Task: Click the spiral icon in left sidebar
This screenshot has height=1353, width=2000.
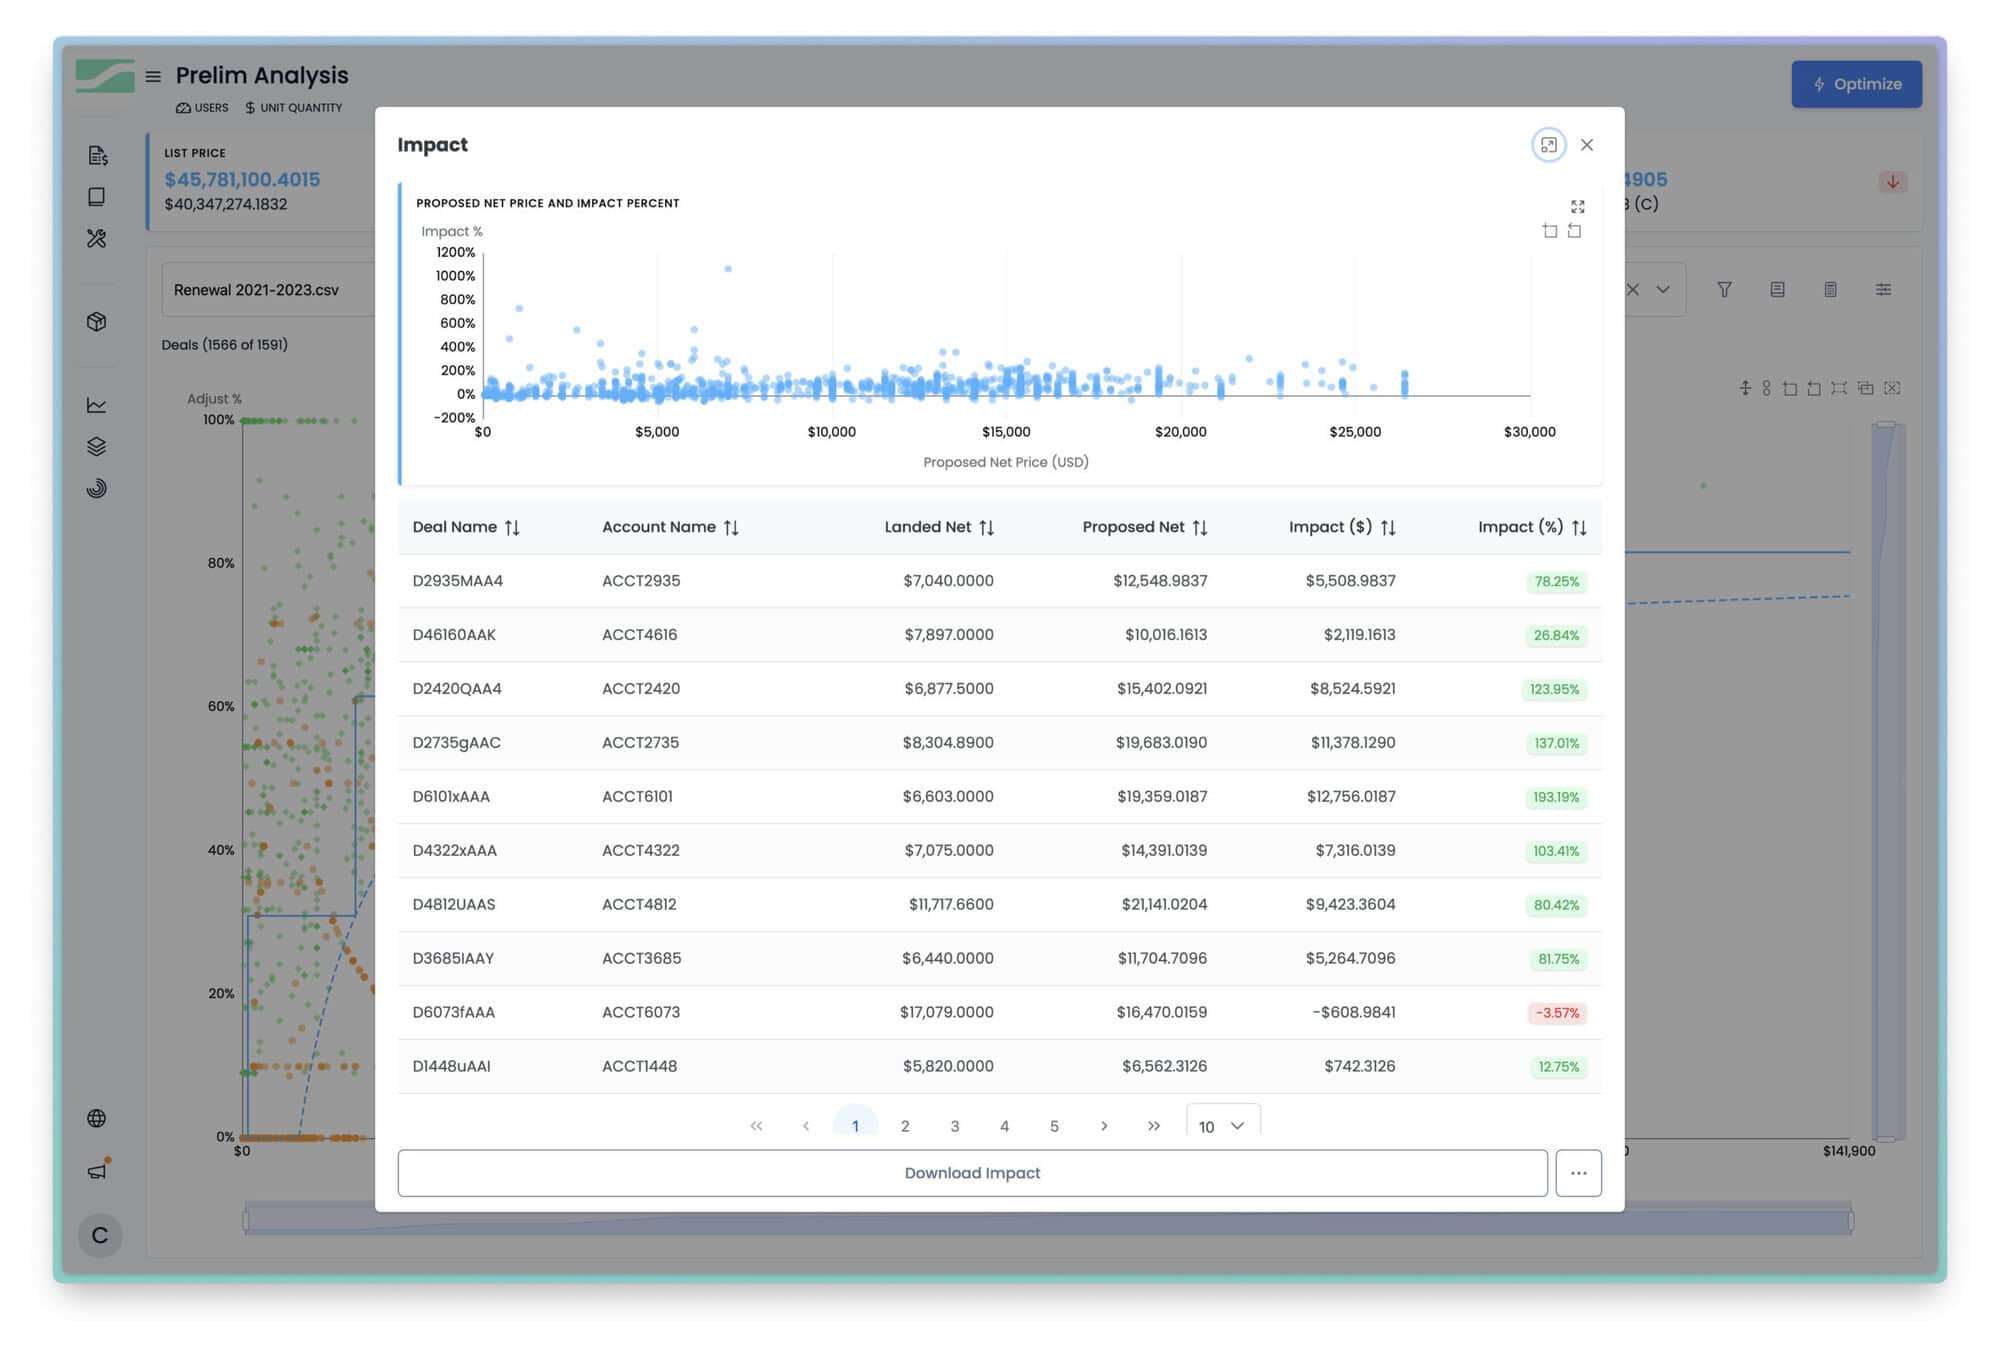Action: (x=97, y=488)
